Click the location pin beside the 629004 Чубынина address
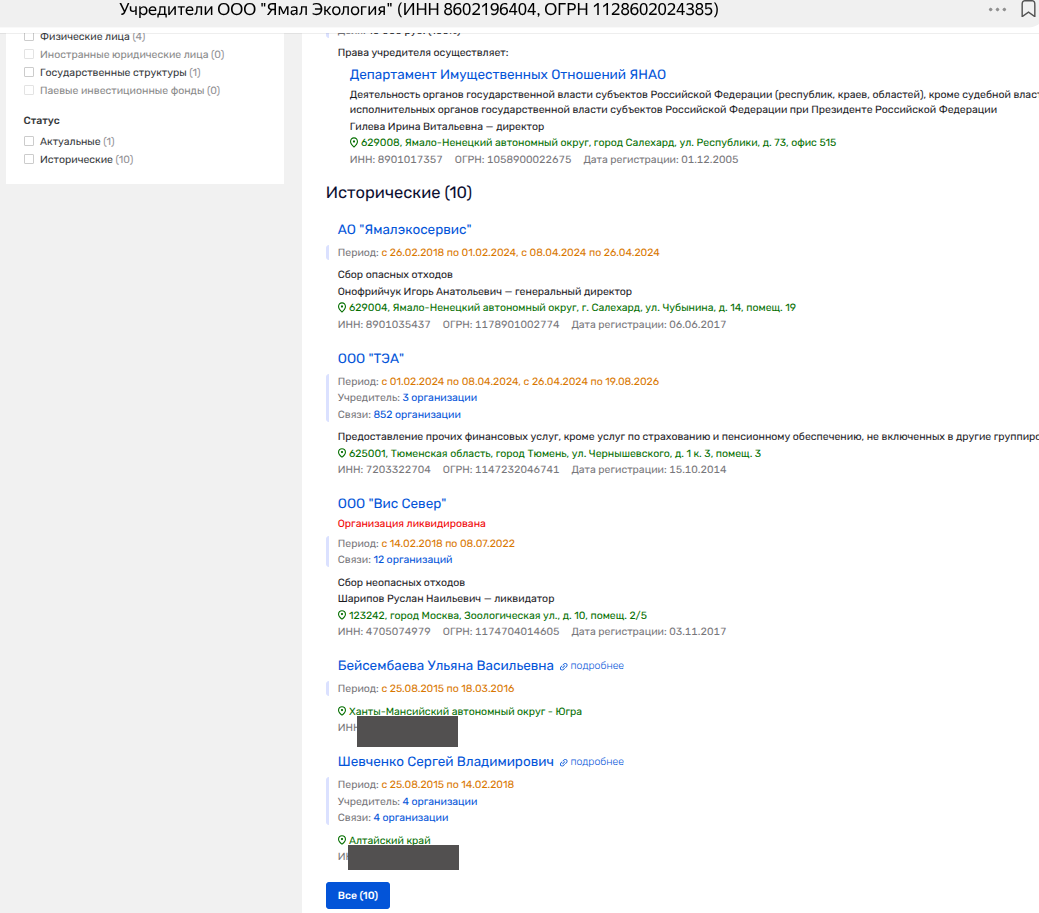1039x913 pixels. tap(342, 307)
